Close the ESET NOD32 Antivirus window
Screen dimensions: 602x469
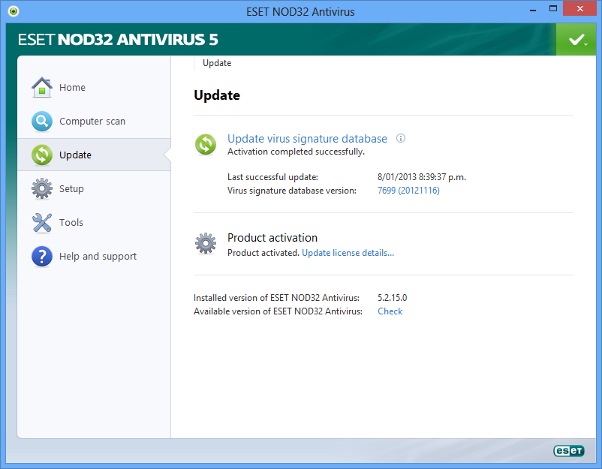[580, 8]
